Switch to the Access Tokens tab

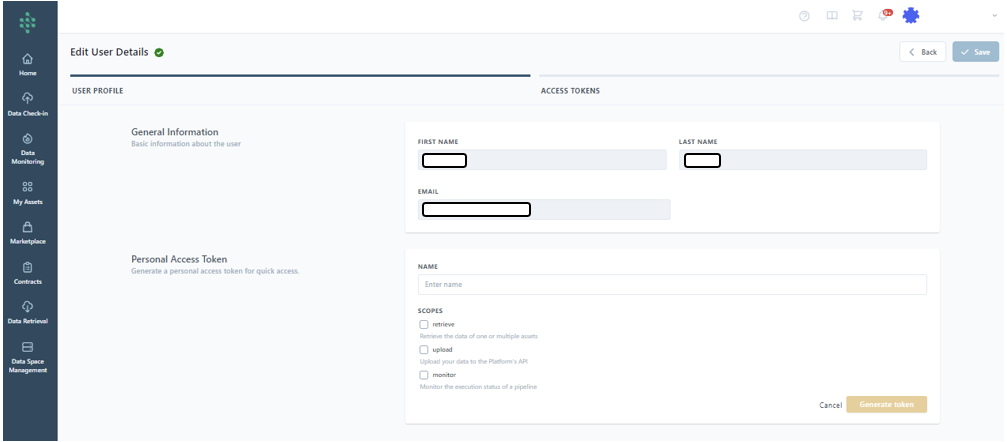coord(570,91)
